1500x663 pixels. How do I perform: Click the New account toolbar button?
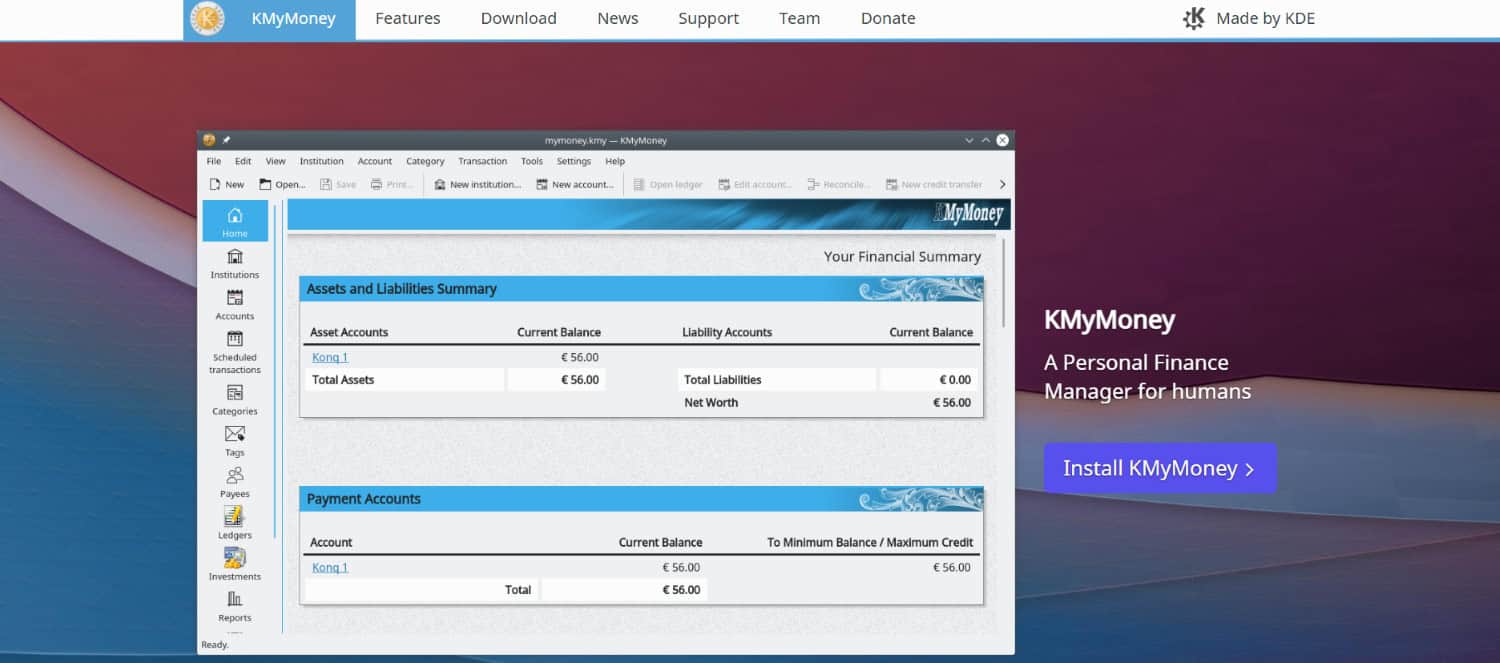tap(574, 184)
